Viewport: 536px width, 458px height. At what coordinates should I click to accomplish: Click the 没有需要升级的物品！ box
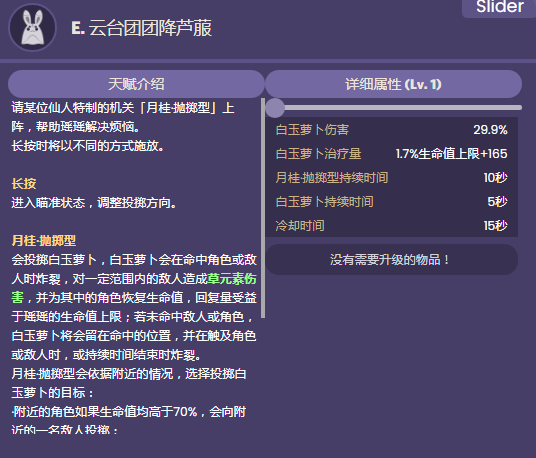click(392, 260)
